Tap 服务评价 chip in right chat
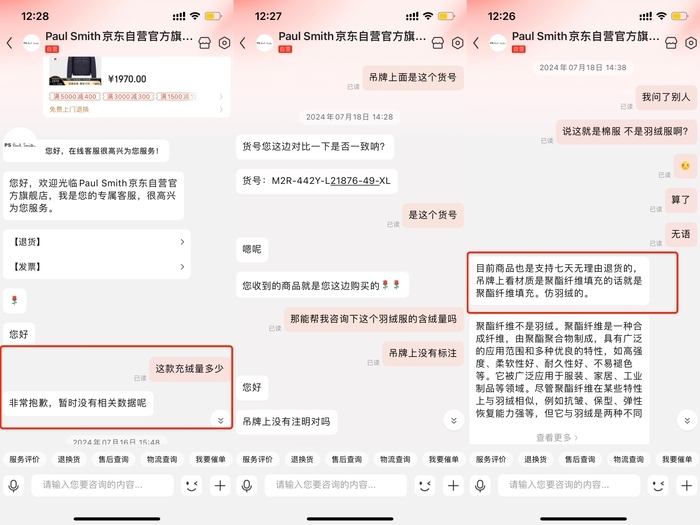 pyautogui.click(x=491, y=459)
